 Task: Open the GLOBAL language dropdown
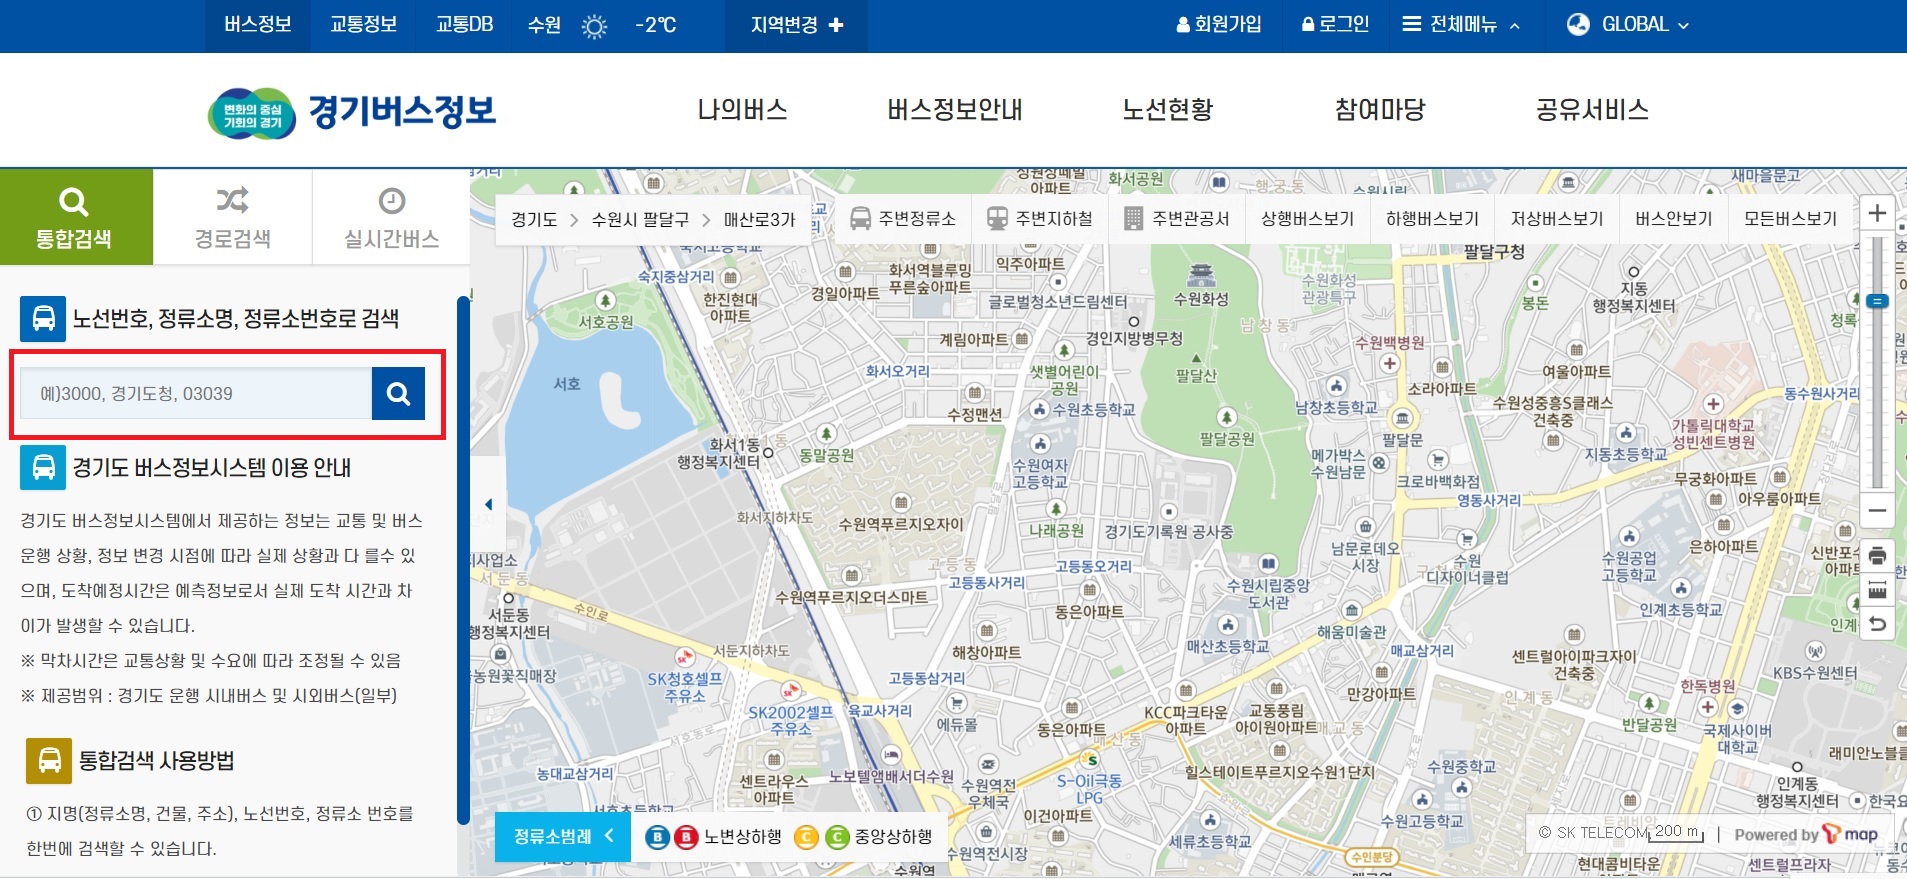coord(1627,25)
